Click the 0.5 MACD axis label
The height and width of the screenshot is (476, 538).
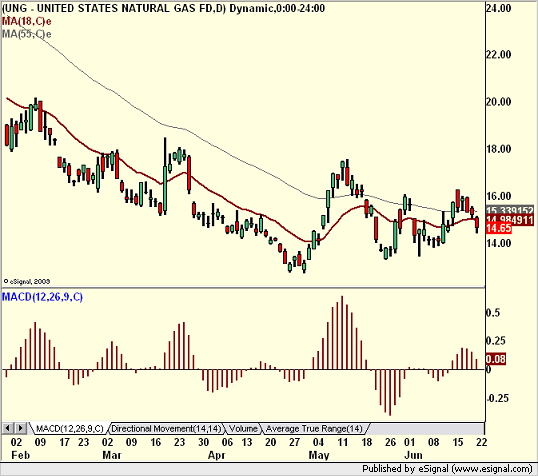tap(493, 313)
